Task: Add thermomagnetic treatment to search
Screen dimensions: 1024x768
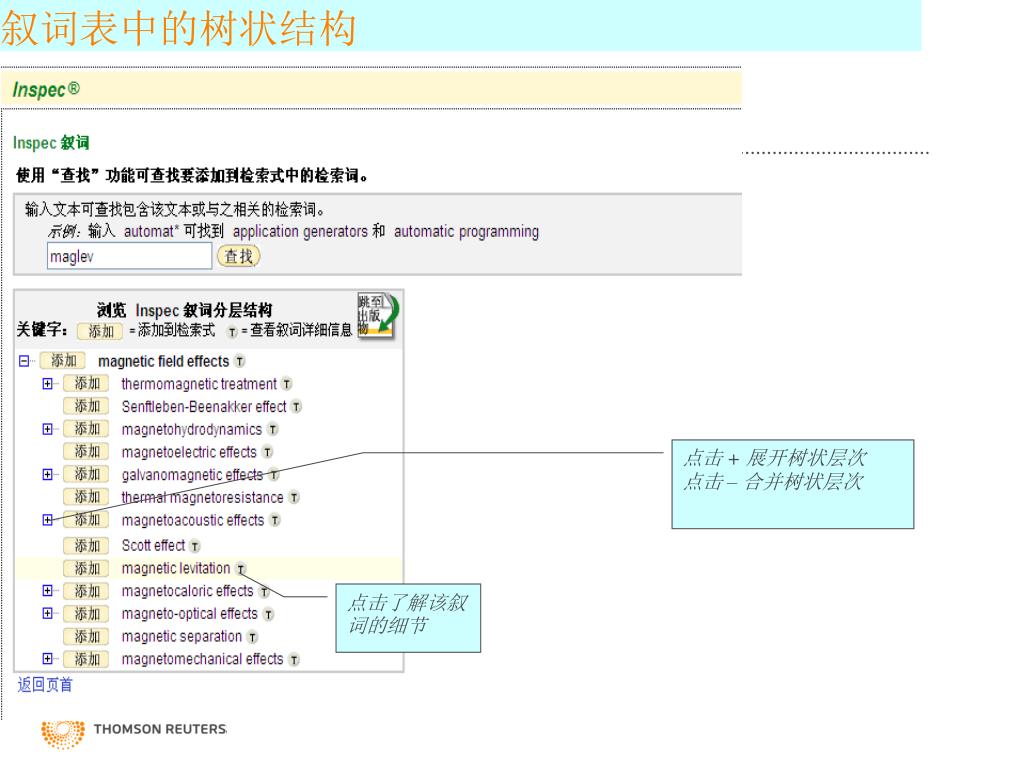Action: click(x=86, y=383)
